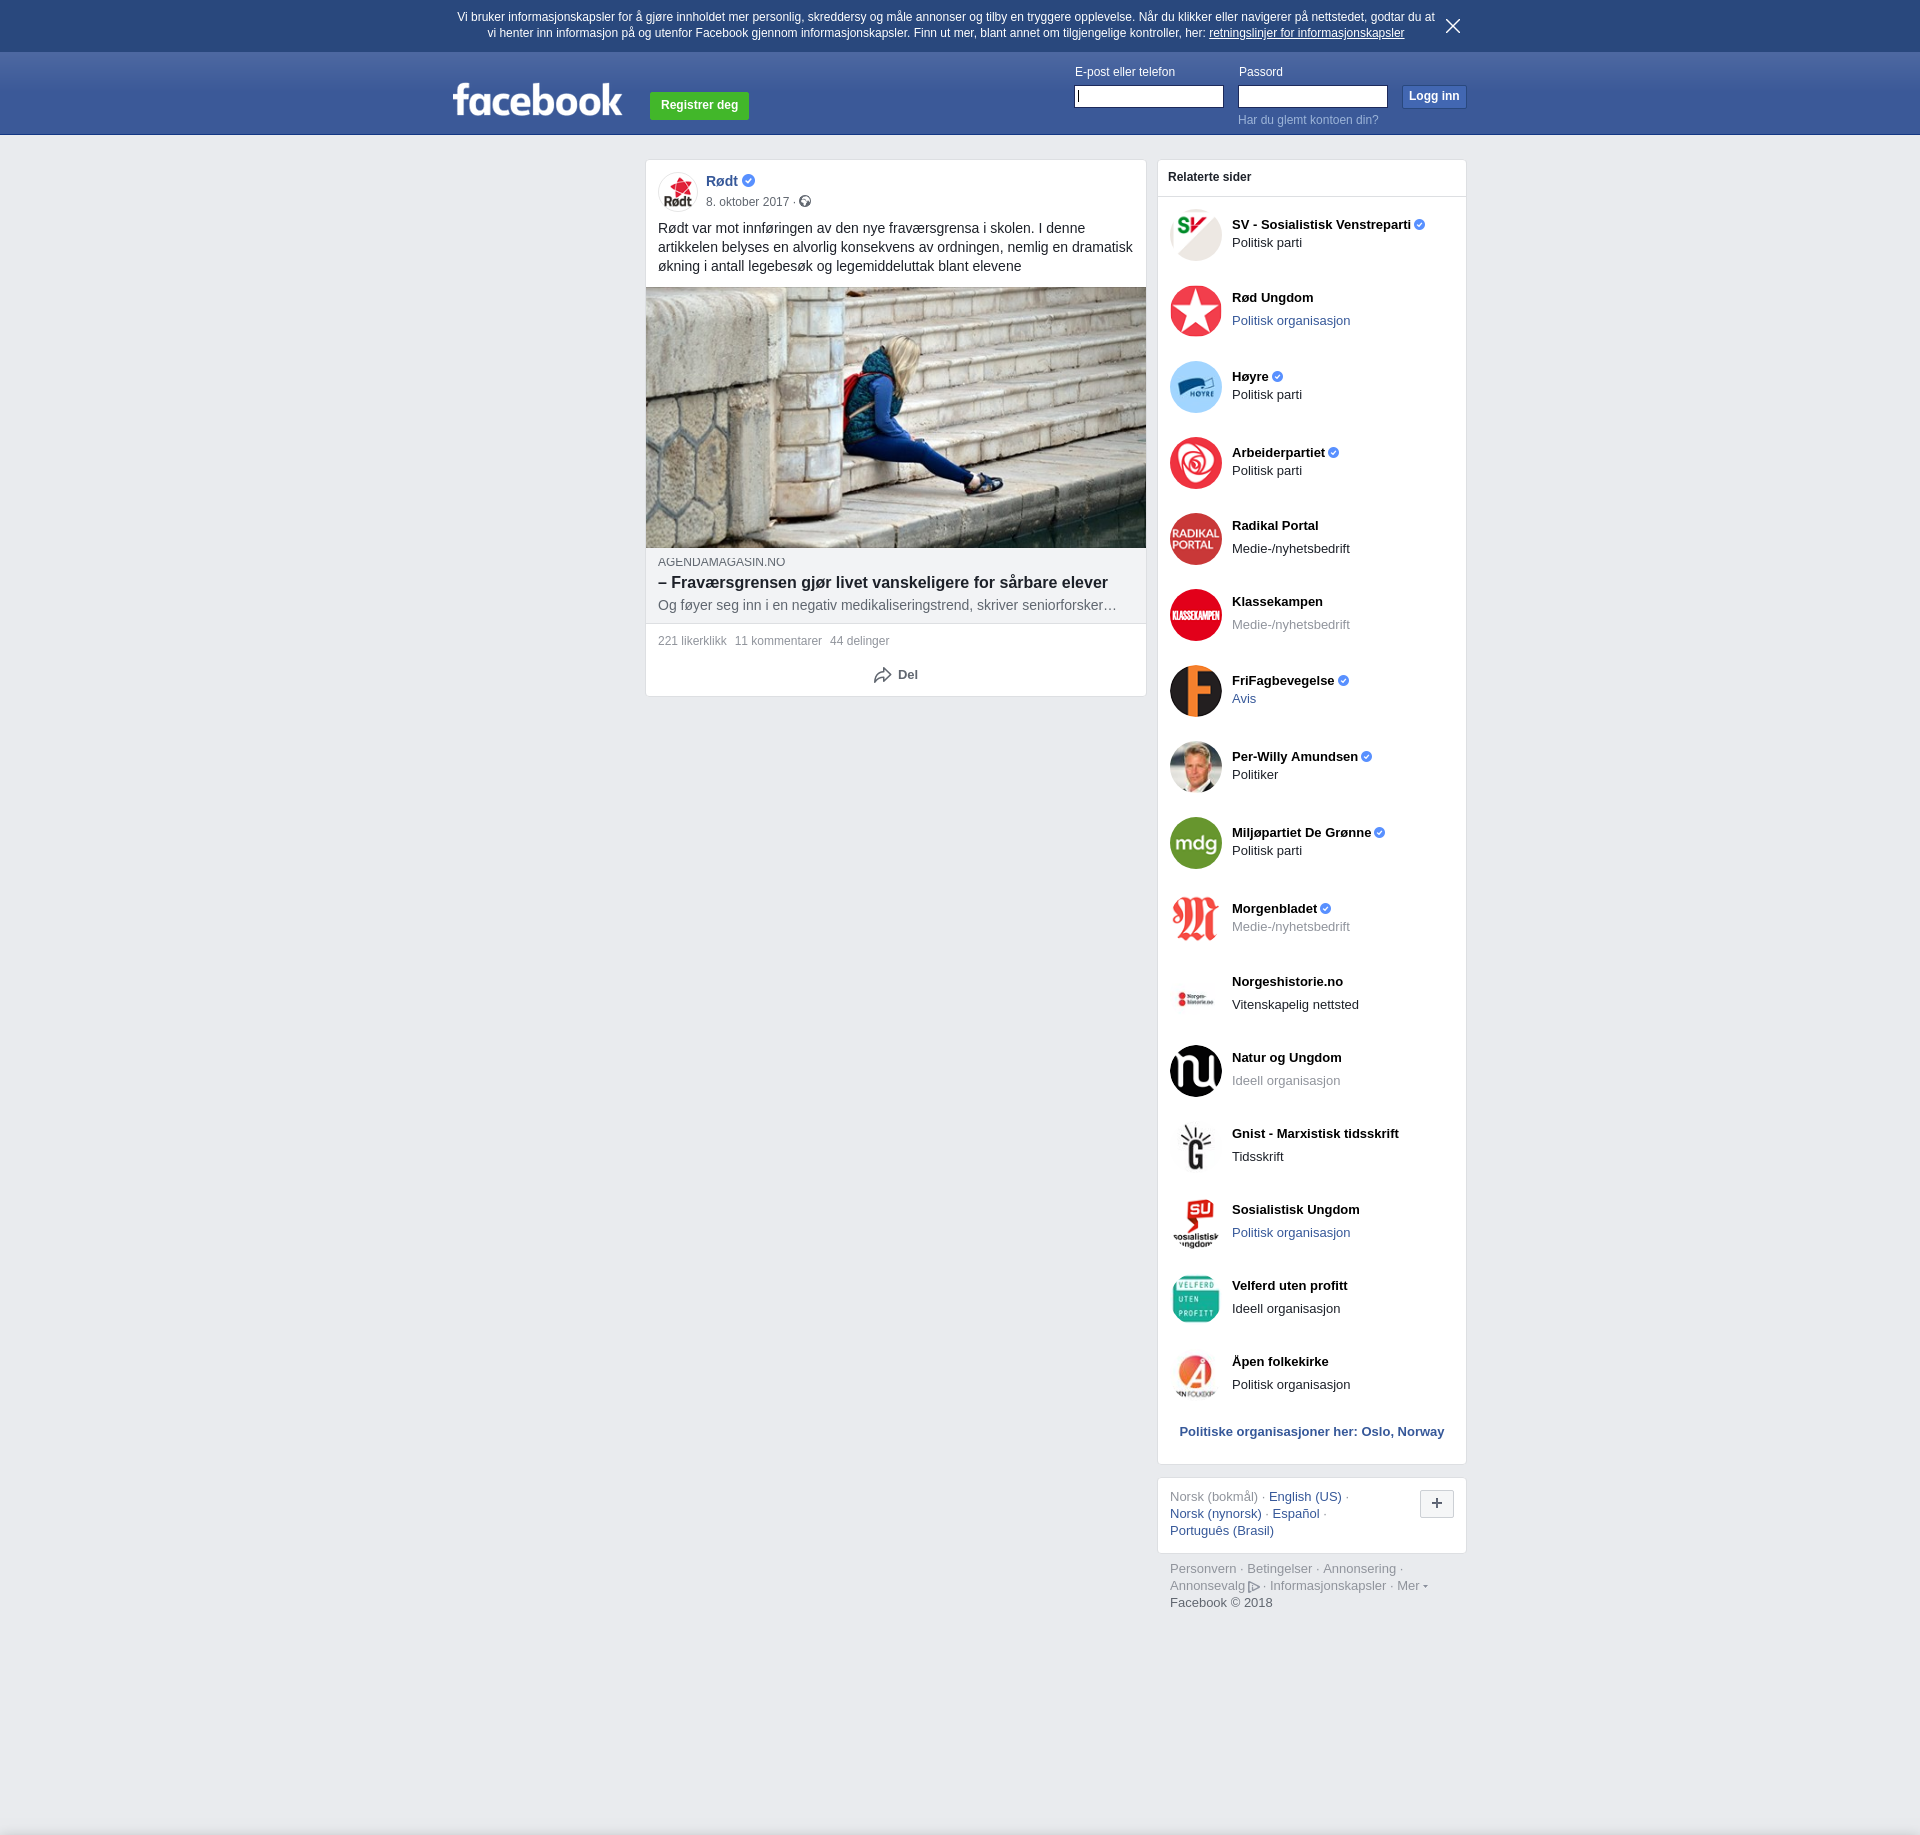Switch language to Norsk (nynorsk)
Image resolution: width=1920 pixels, height=1835 pixels.
tap(1216, 1514)
